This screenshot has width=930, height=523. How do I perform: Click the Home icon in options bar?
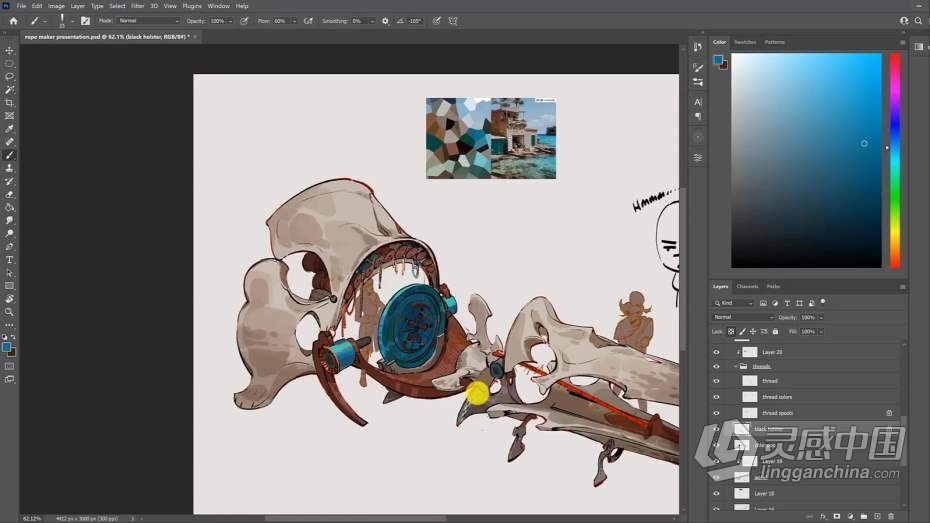click(x=13, y=20)
